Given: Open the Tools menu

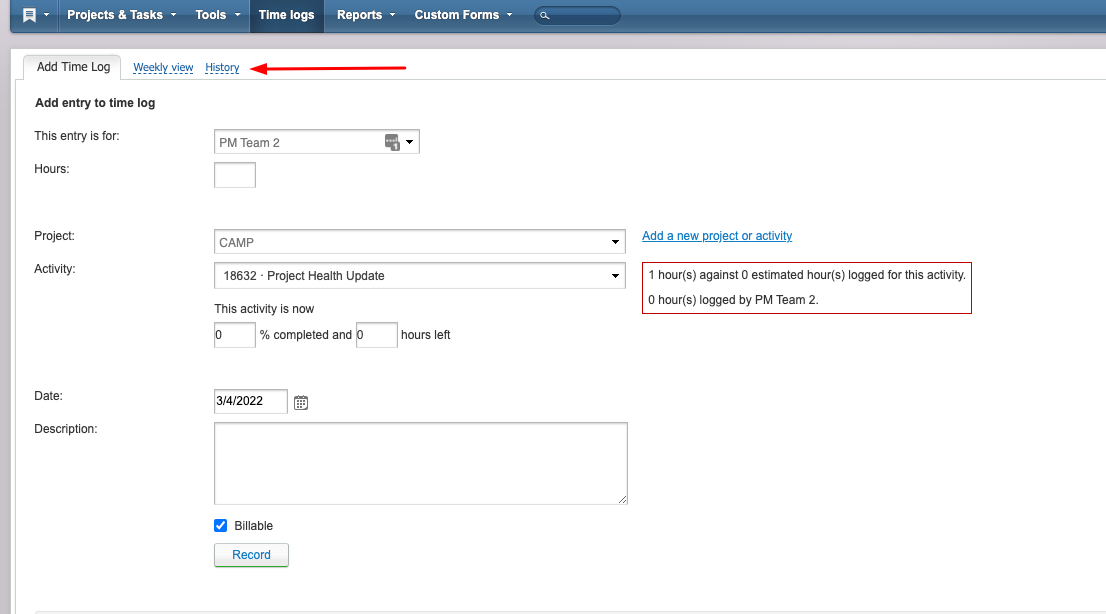Looking at the screenshot, I should (217, 15).
